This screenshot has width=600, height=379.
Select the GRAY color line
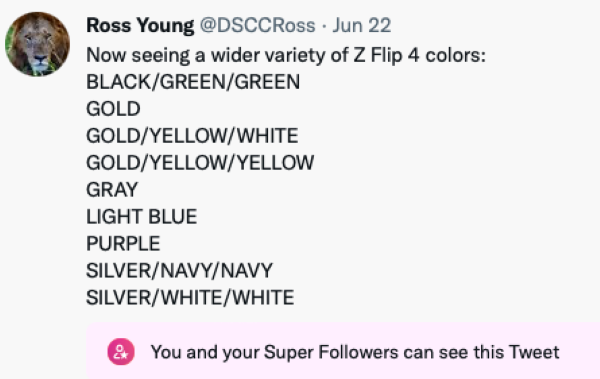[x=112, y=190]
